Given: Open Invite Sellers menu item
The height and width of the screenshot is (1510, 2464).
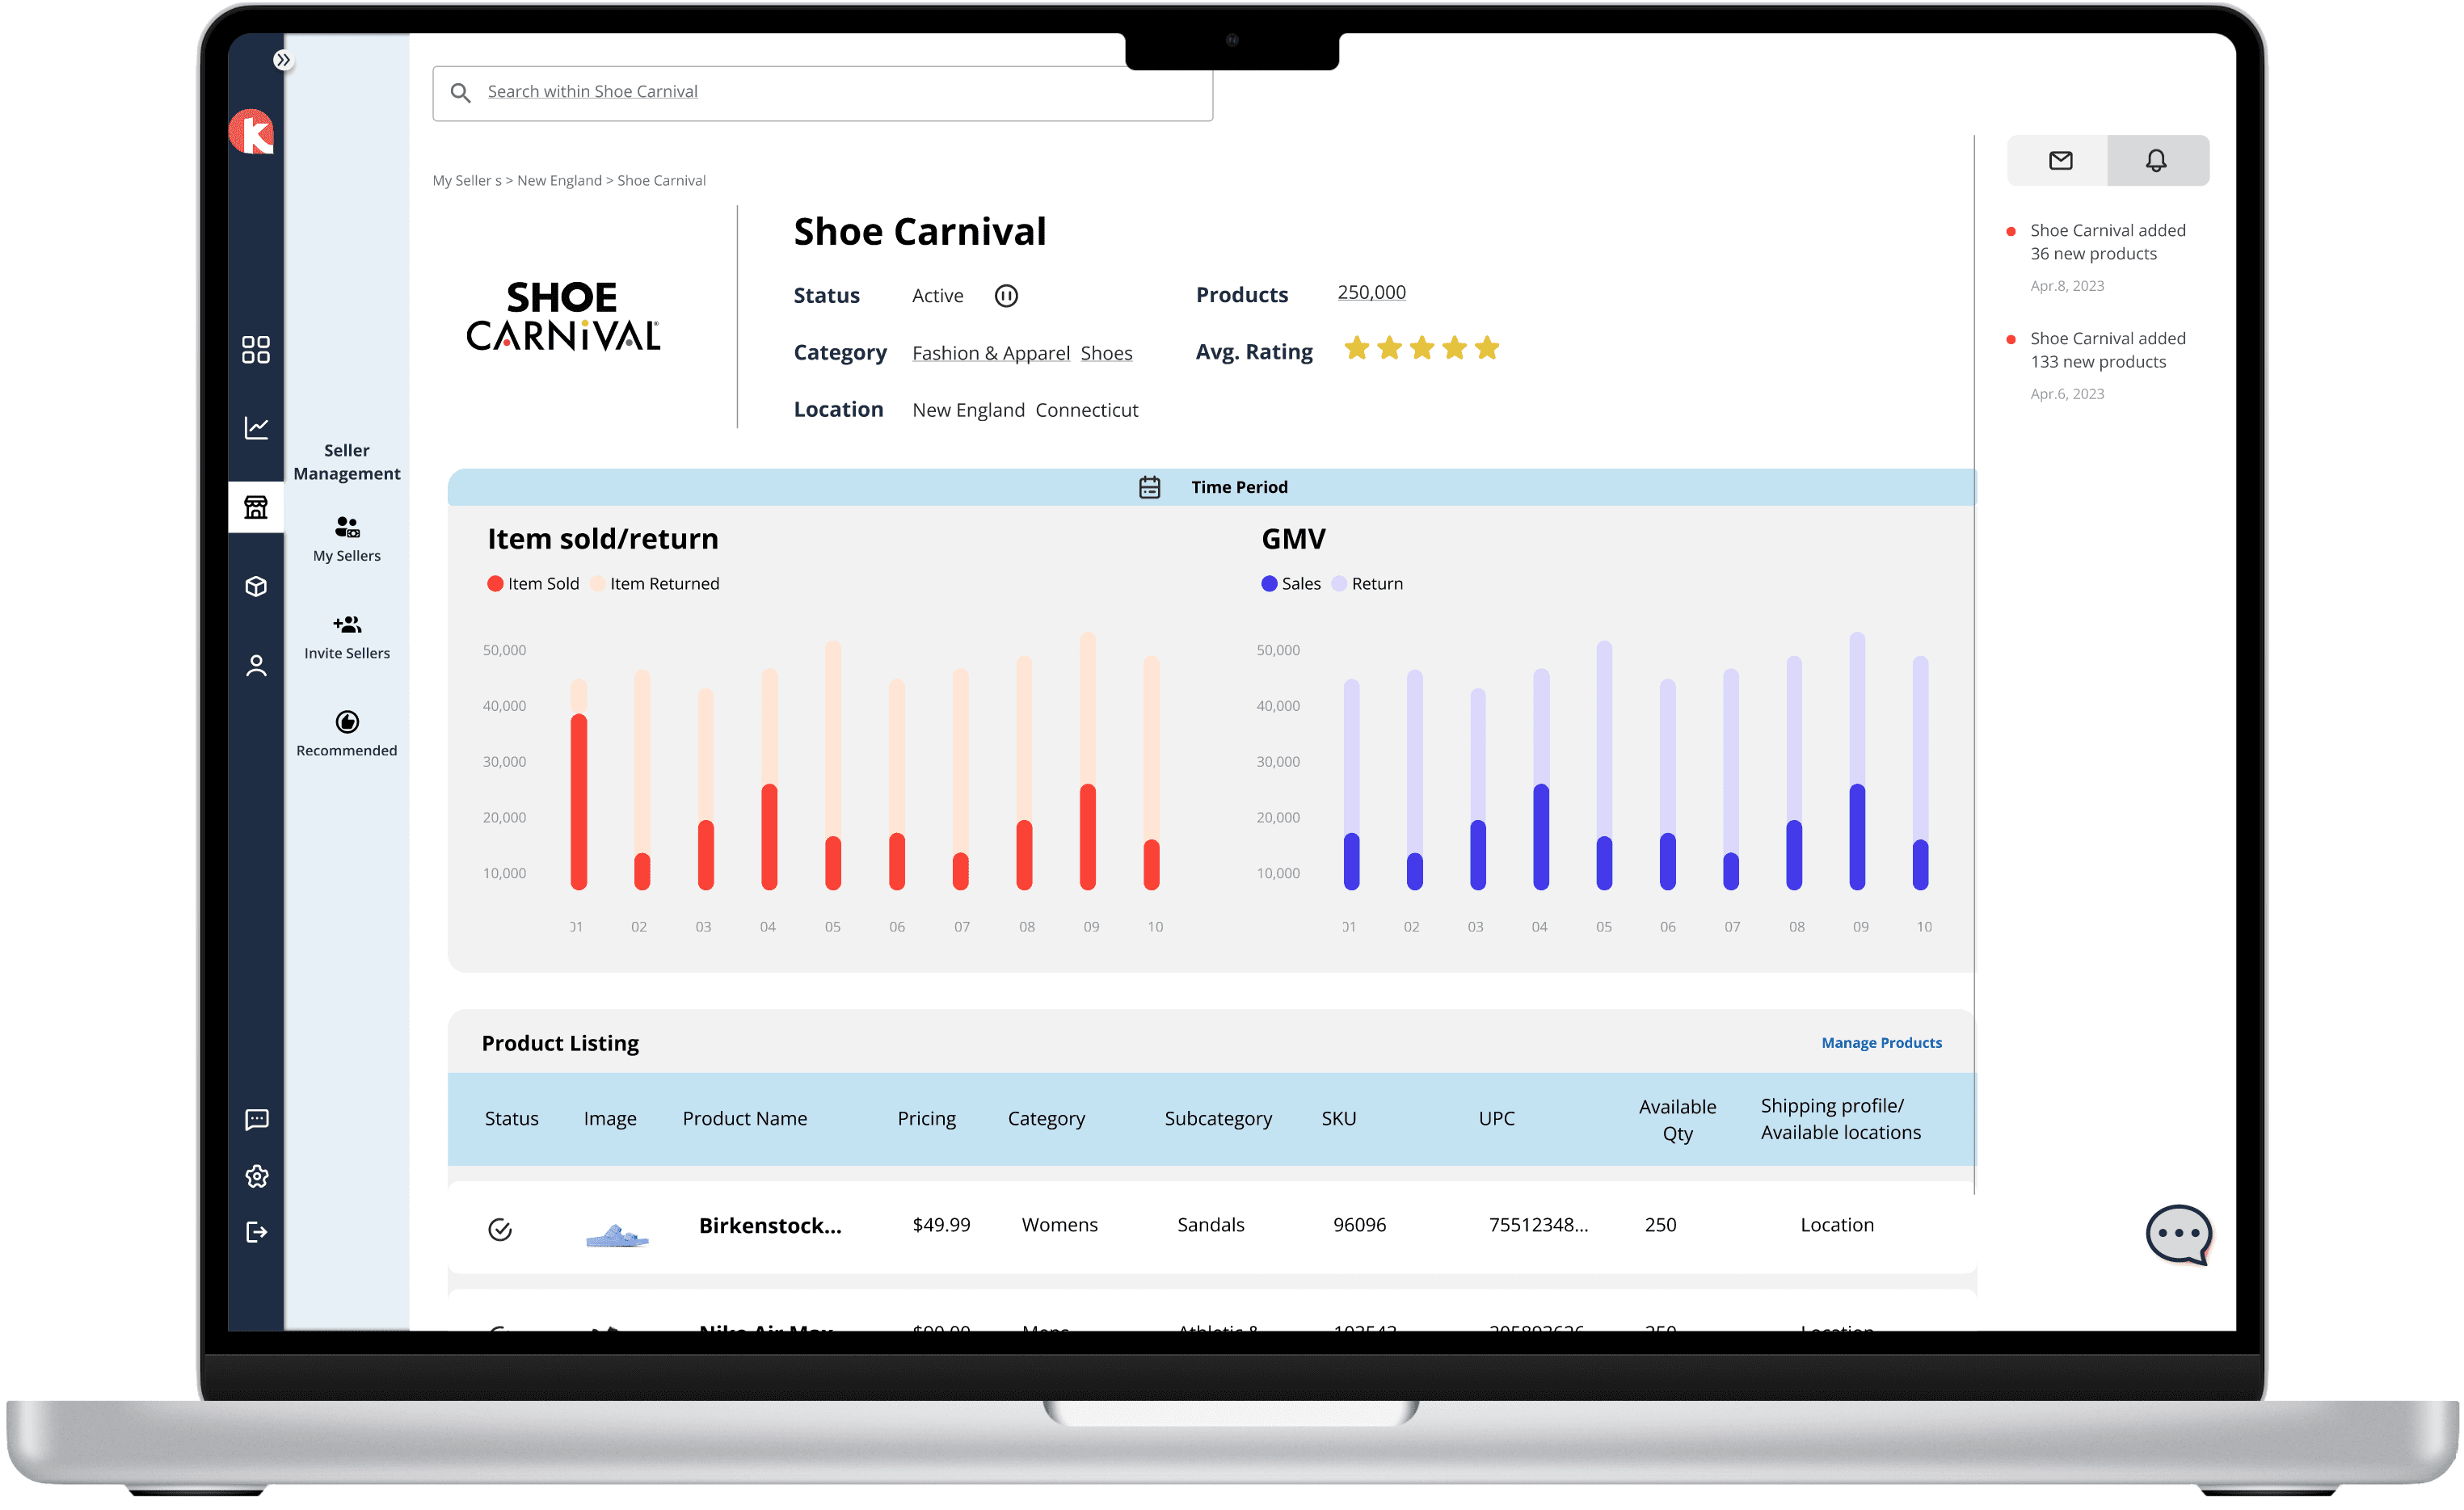Looking at the screenshot, I should [x=347, y=637].
